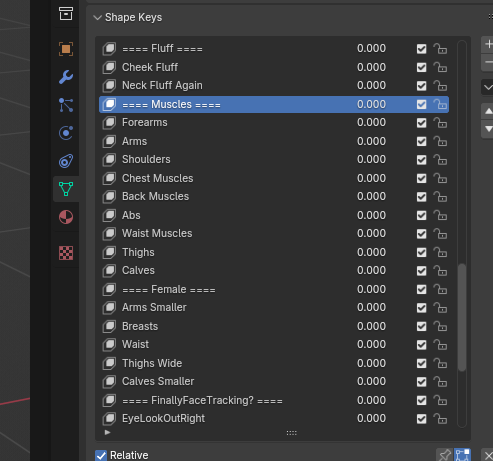This screenshot has width=493, height=461.
Task: Click the Calves shape key icon
Action: click(109, 271)
